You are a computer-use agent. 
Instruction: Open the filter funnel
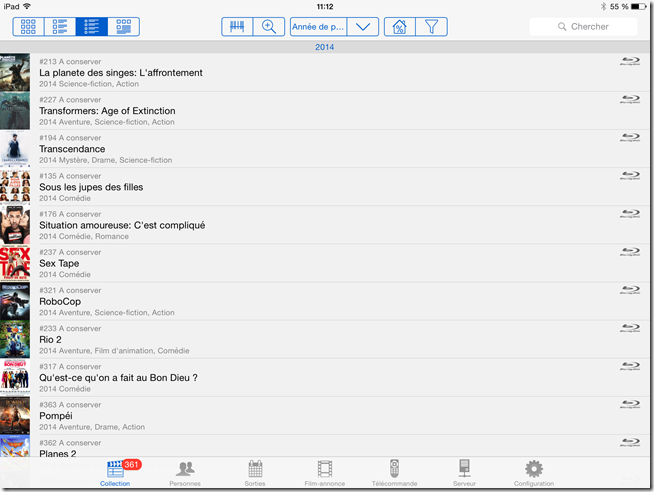click(x=431, y=27)
